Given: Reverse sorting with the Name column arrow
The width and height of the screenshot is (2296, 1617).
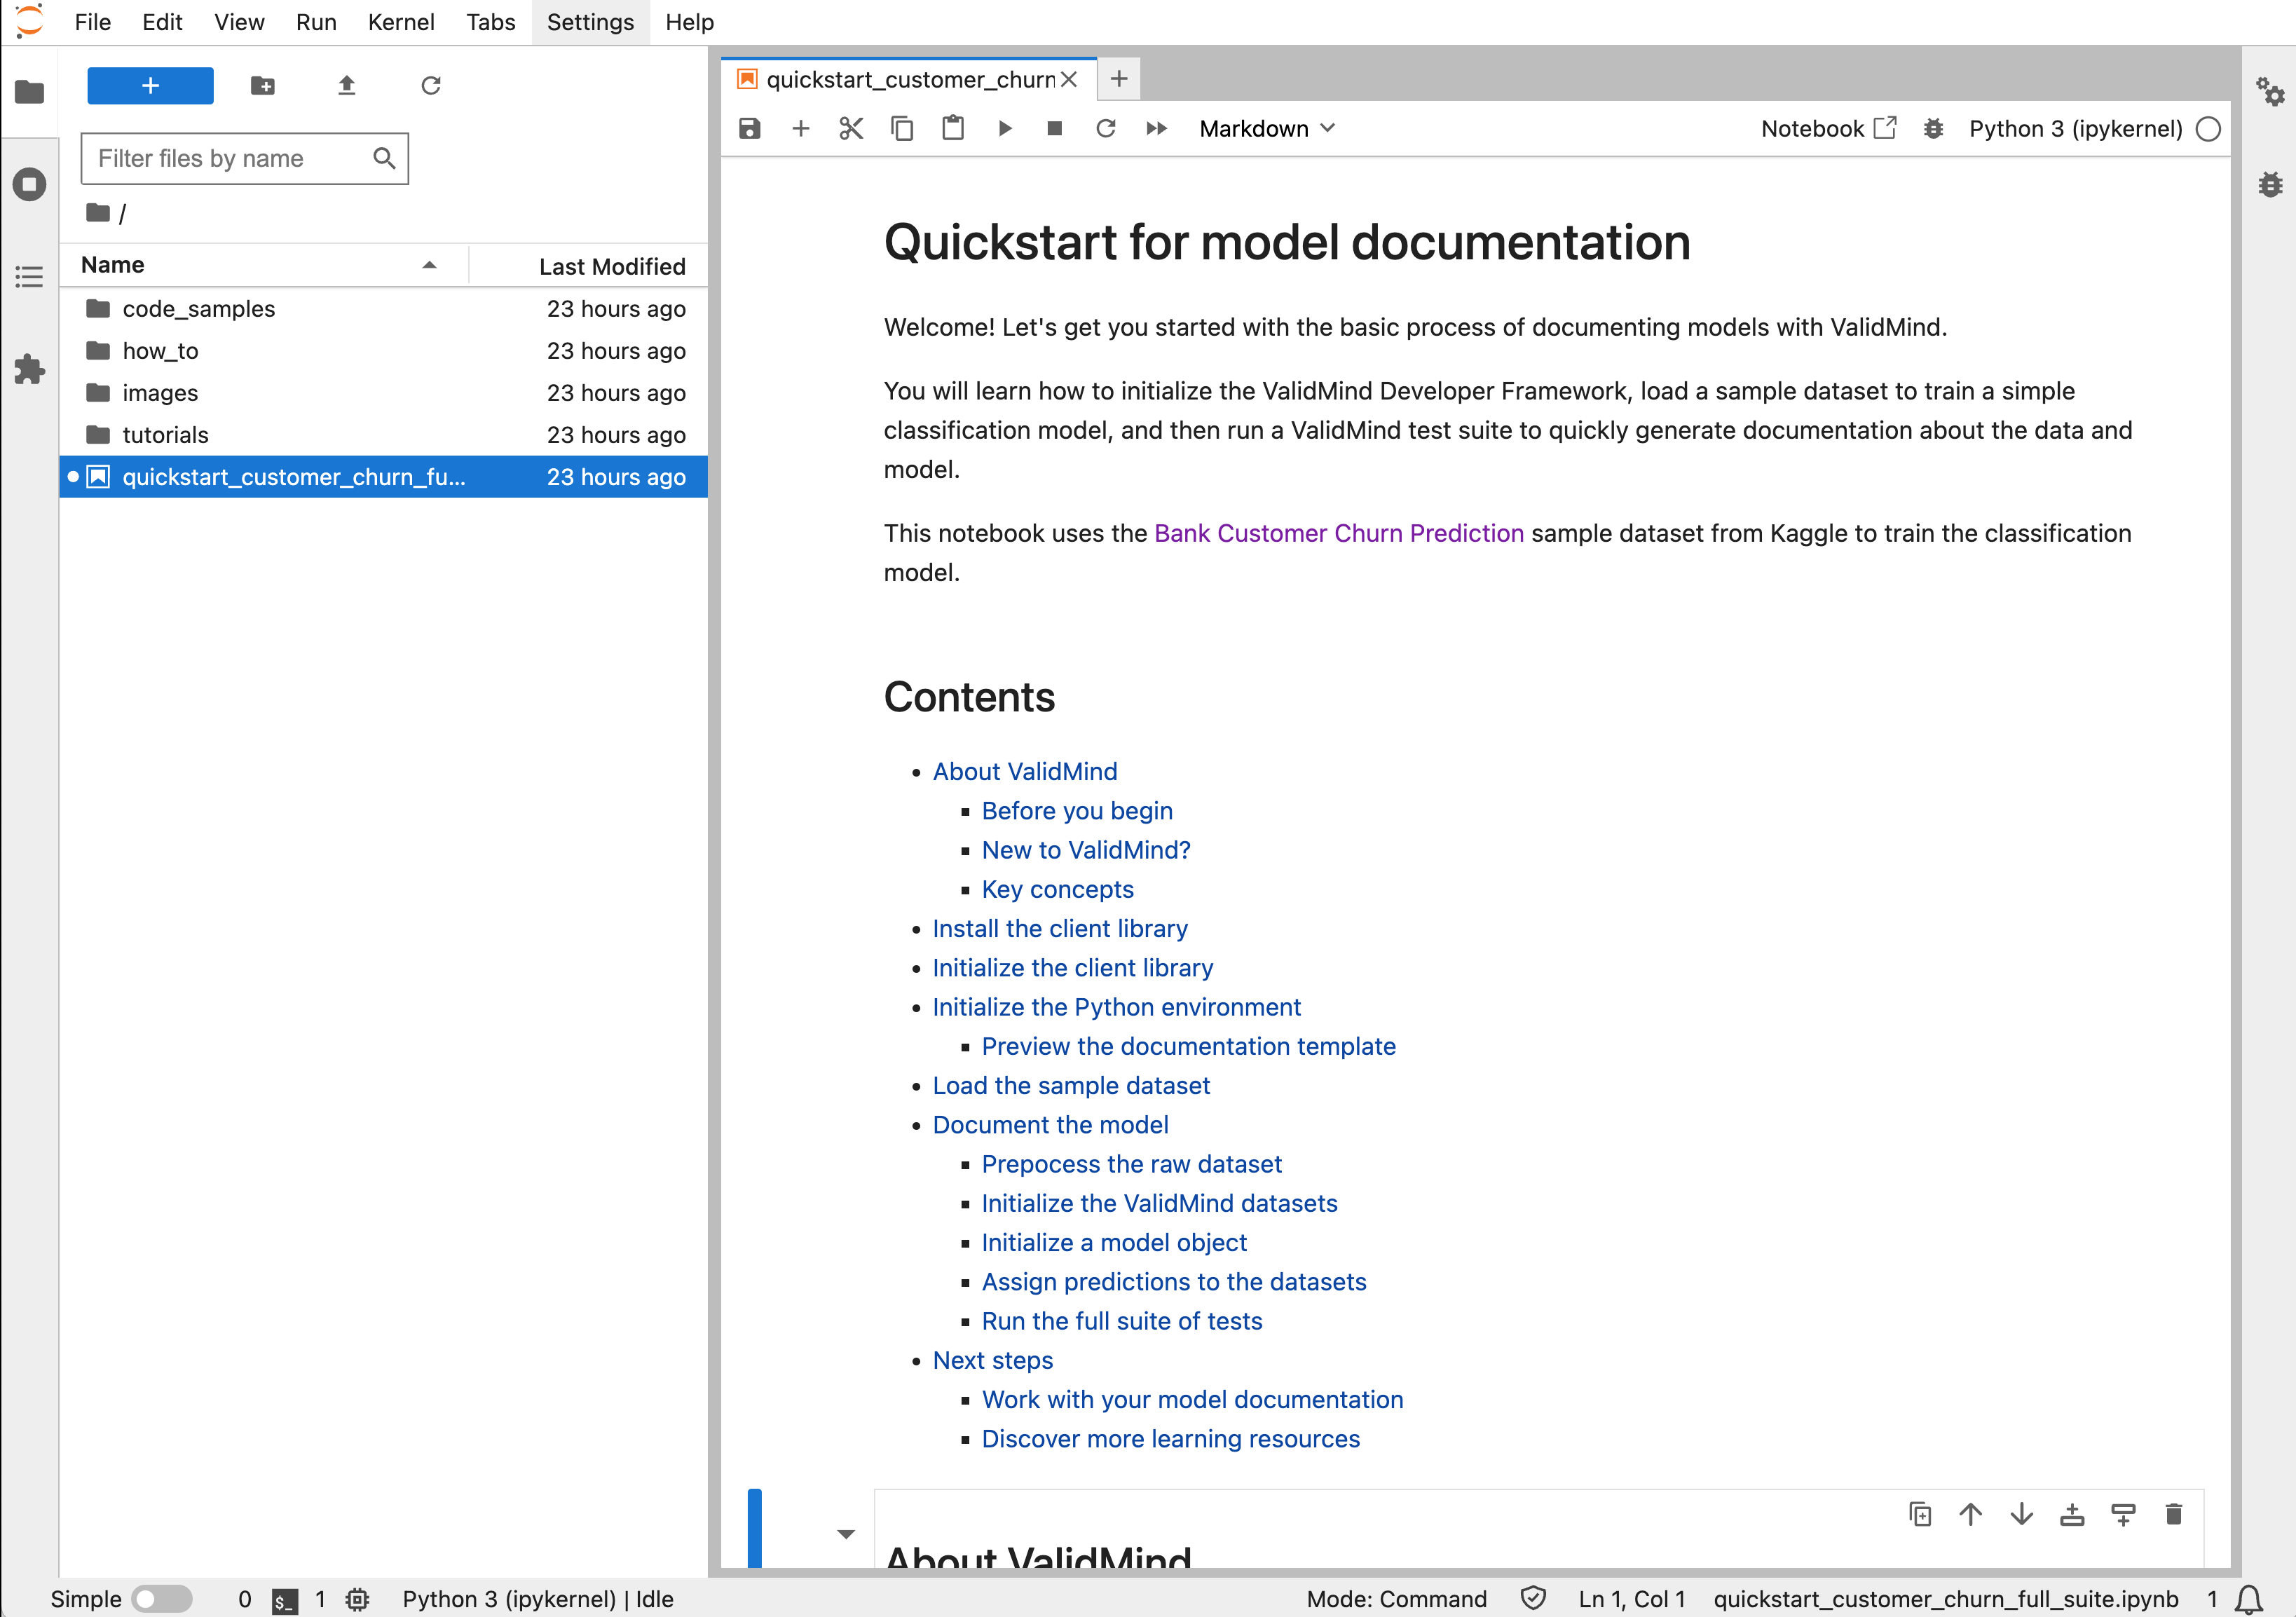Looking at the screenshot, I should coord(430,265).
